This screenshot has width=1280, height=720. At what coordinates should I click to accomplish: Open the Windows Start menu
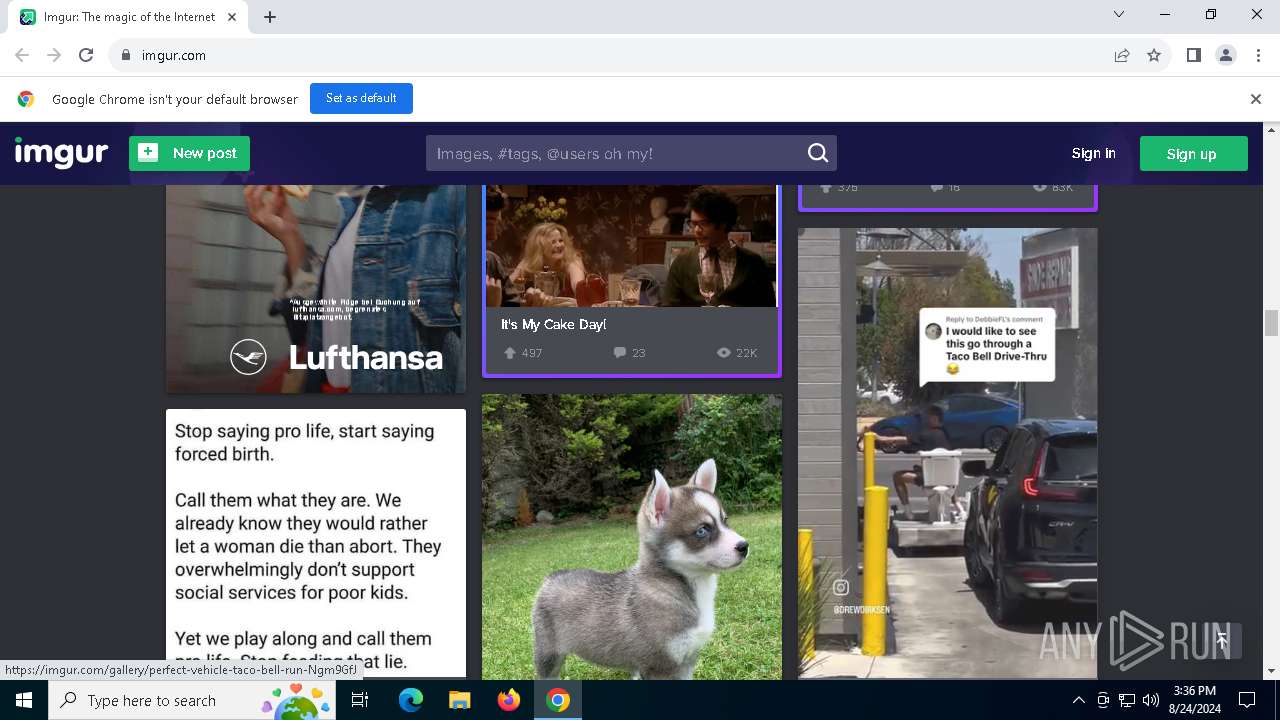(x=24, y=700)
